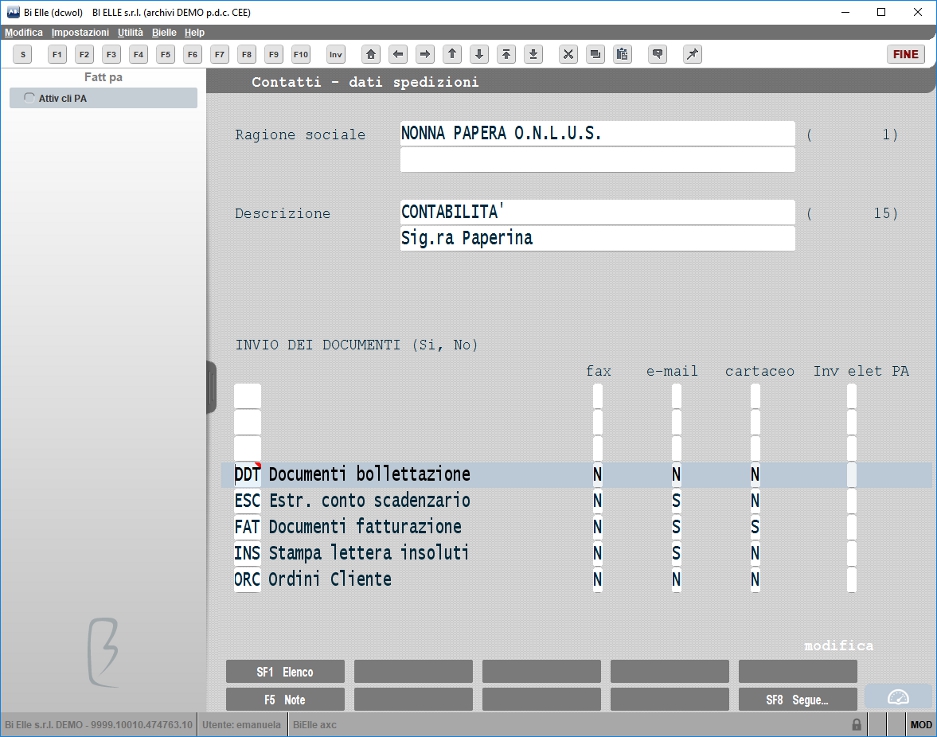This screenshot has height=737, width=937.
Task: Click the paste clipboard icon
Action: pos(622,54)
